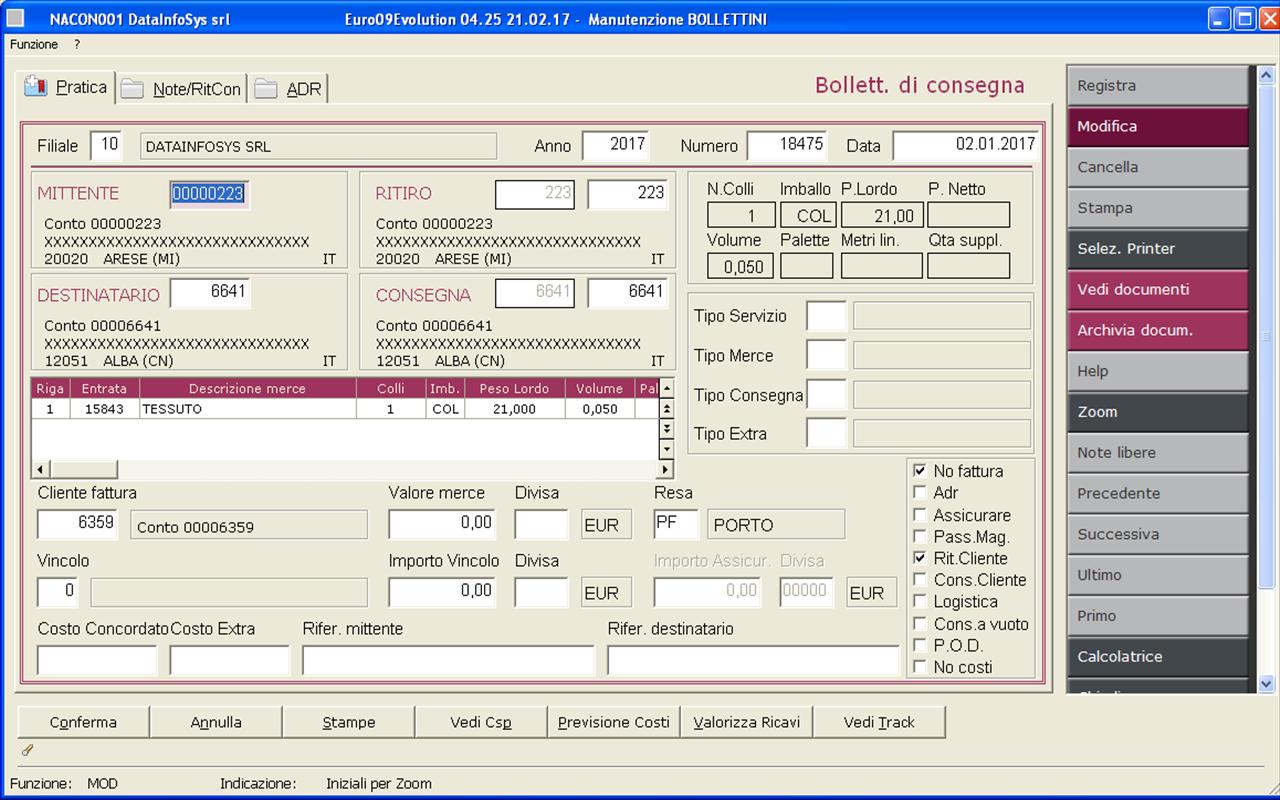
Task: Click the Stampe button
Action: (x=349, y=722)
